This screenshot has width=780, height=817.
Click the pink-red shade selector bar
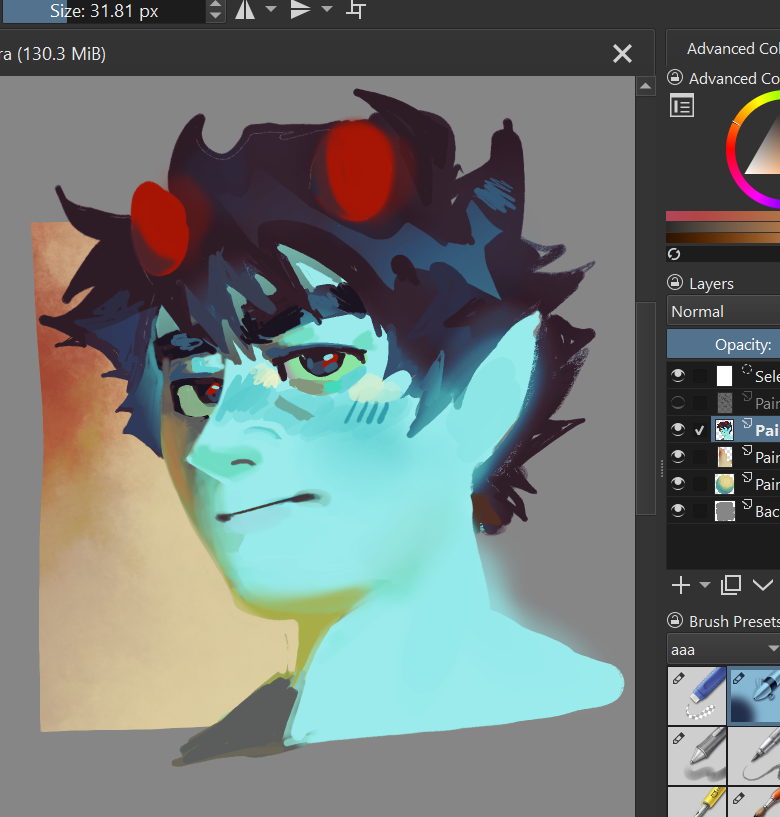click(723, 216)
